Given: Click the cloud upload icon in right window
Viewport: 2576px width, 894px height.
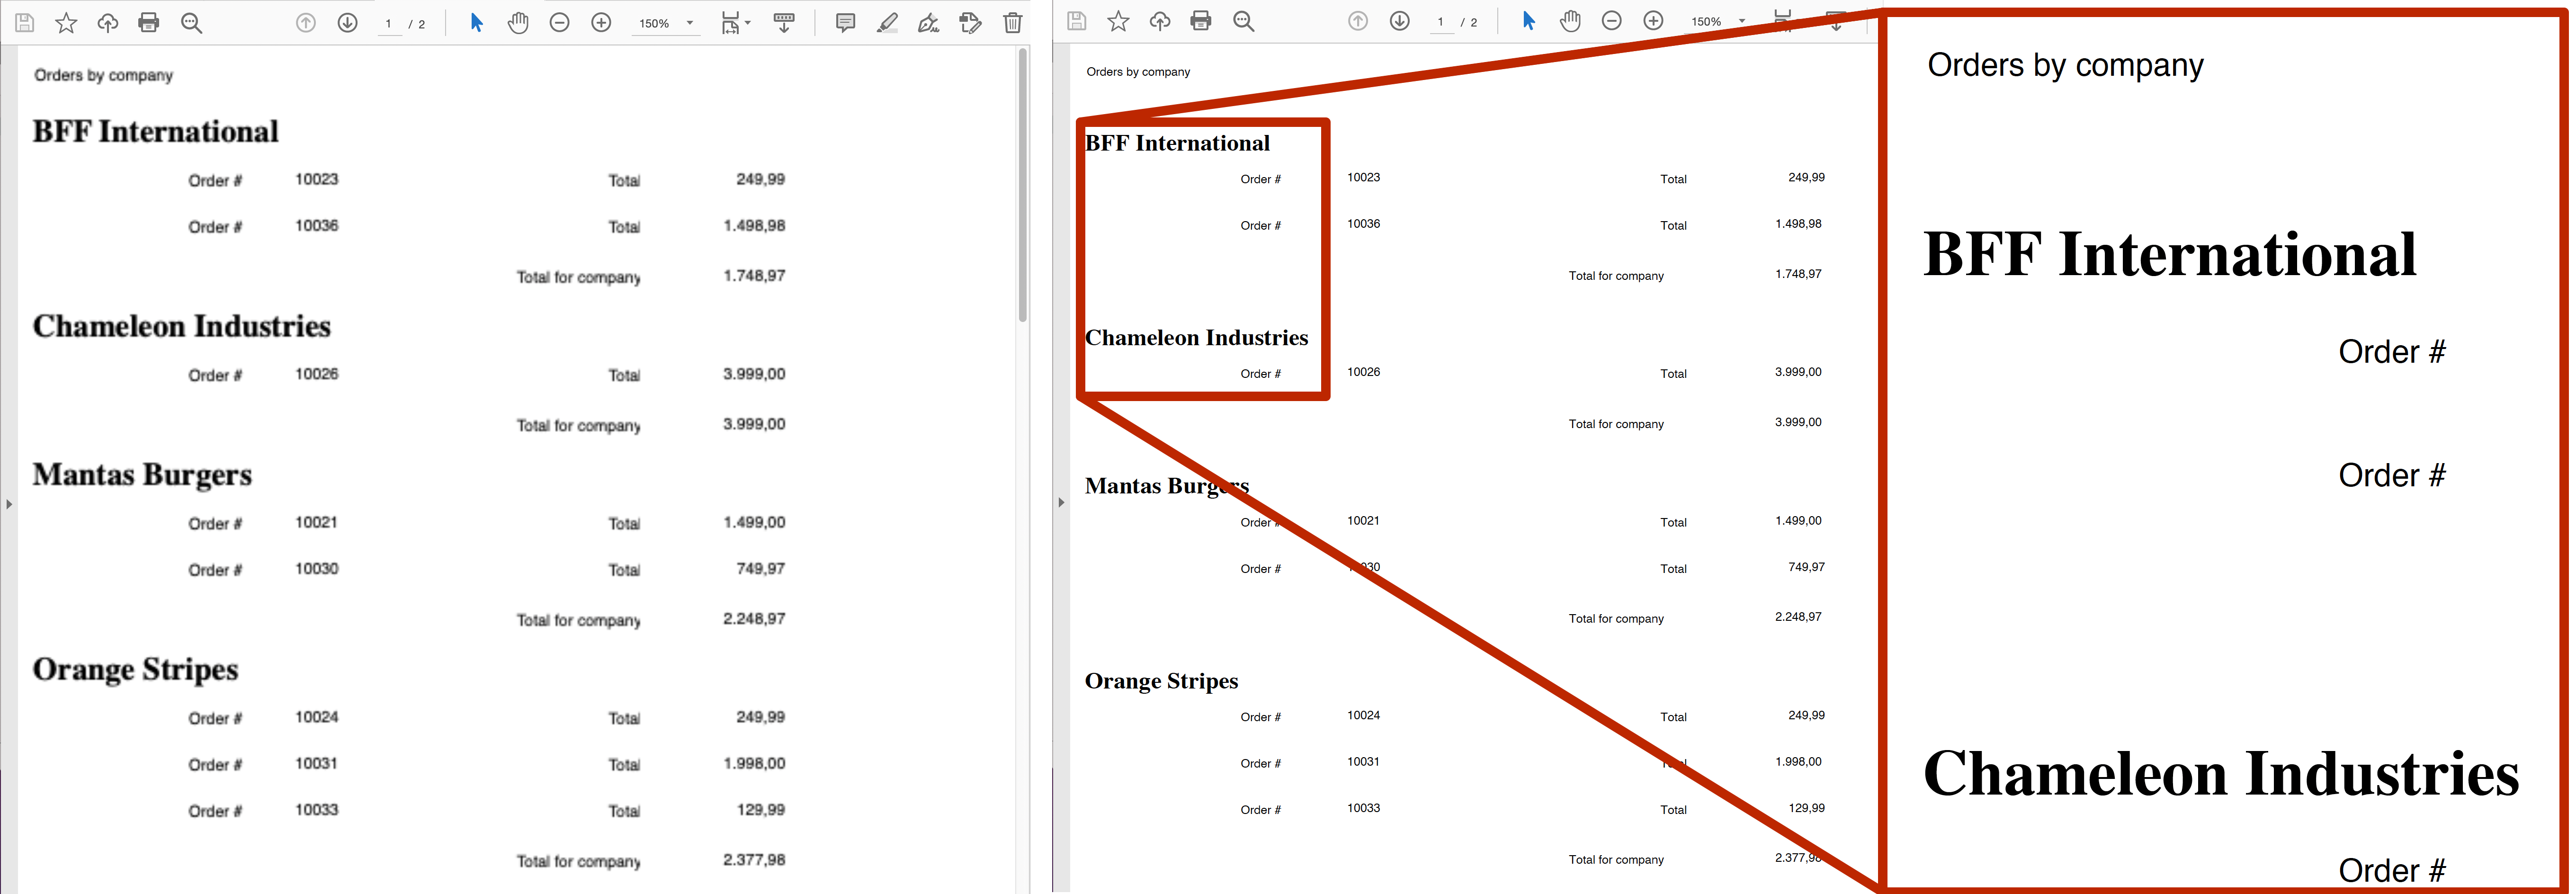Looking at the screenshot, I should (1159, 21).
